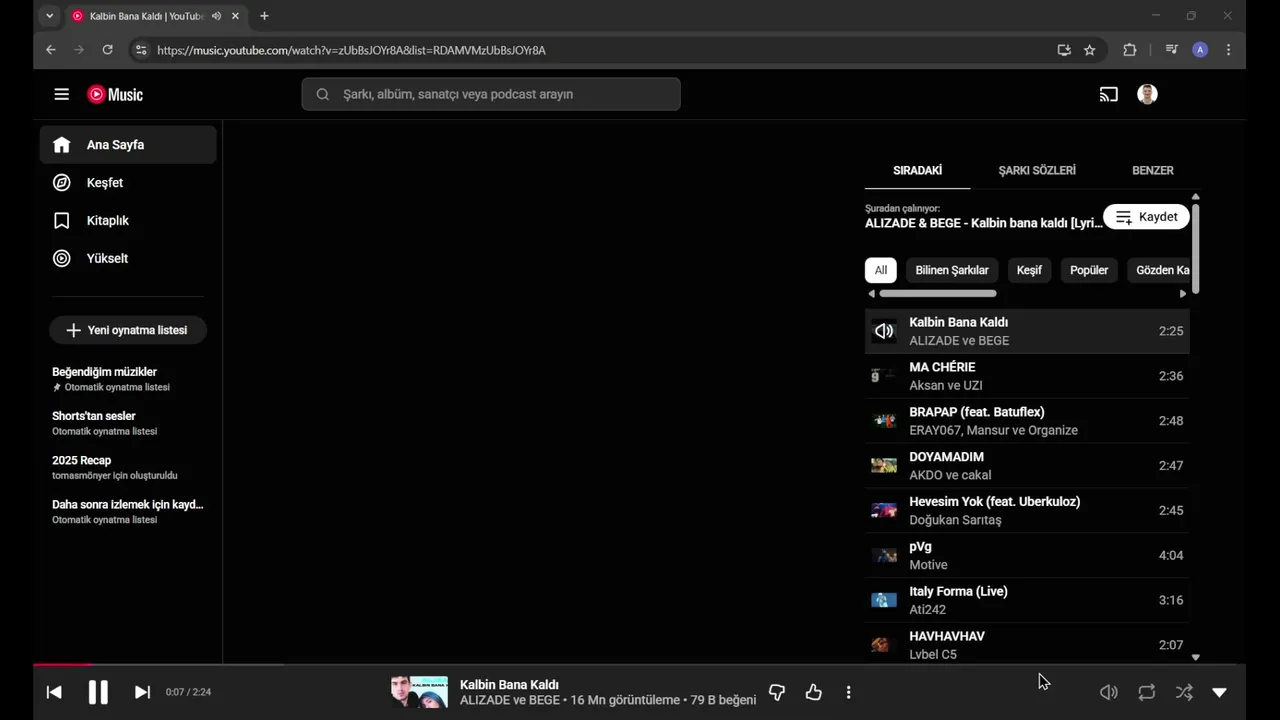This screenshot has width=1280, height=720.
Task: Click the volume speaker icon
Action: click(x=1109, y=692)
